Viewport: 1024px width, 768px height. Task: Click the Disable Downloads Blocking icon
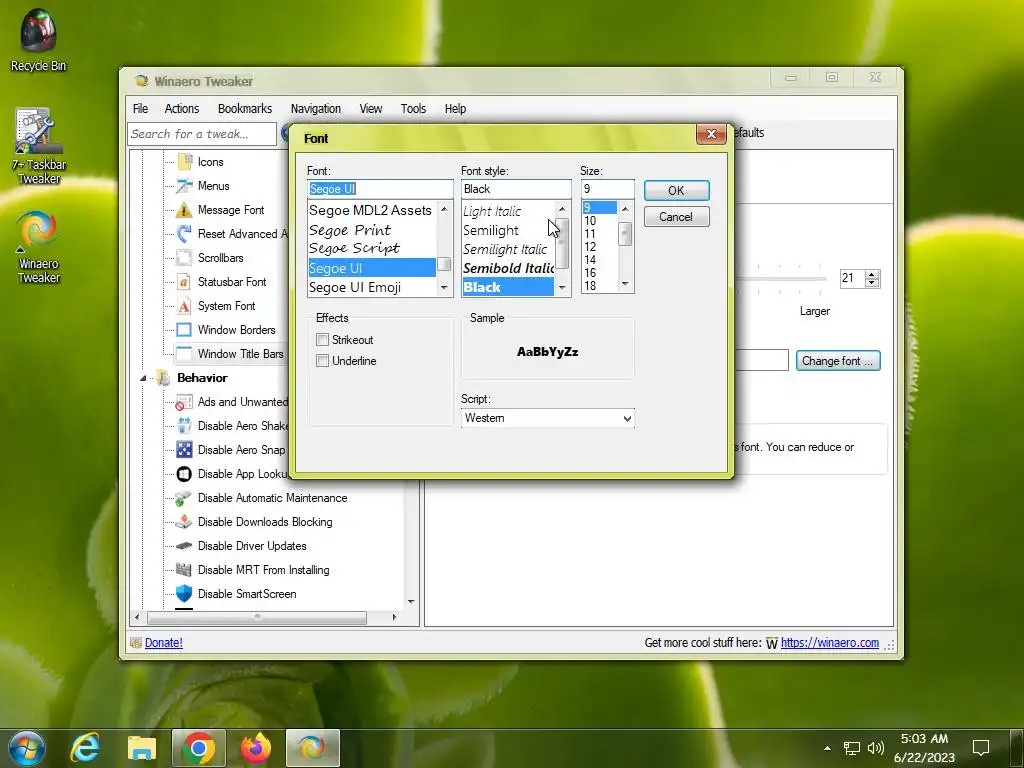[185, 522]
